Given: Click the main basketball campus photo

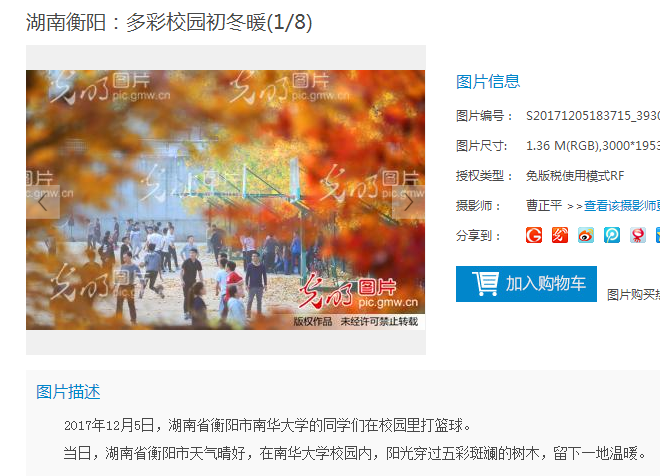Looking at the screenshot, I should pos(226,200).
